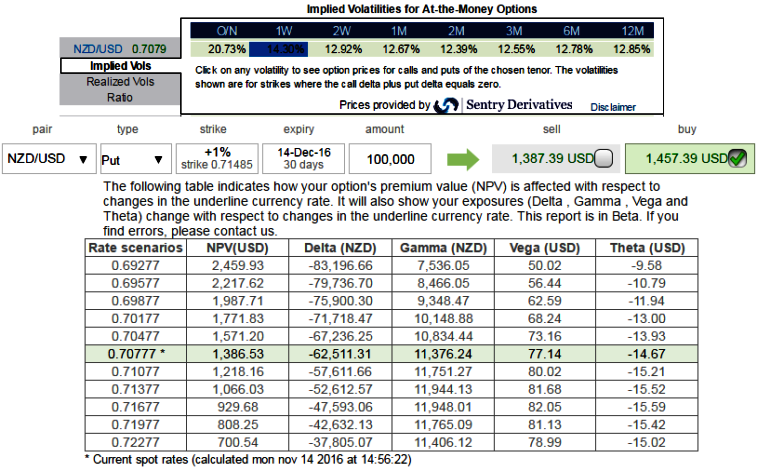
Task: Select the 2W volatility 12.92%
Action: (x=343, y=49)
